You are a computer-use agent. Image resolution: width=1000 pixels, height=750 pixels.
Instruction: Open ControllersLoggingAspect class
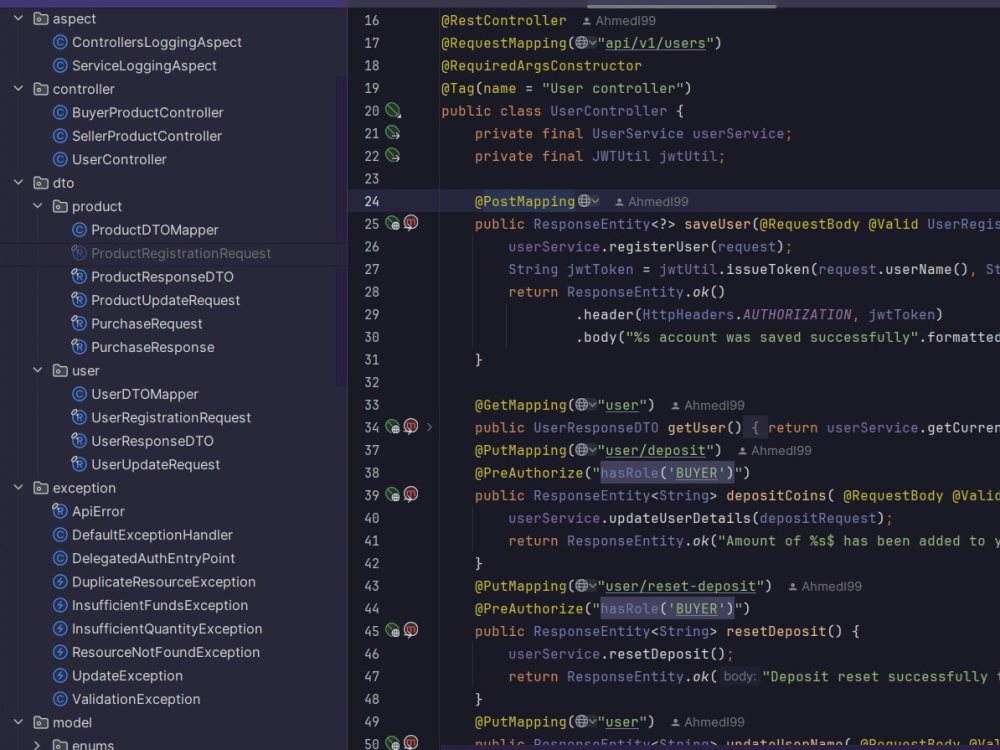(x=156, y=42)
